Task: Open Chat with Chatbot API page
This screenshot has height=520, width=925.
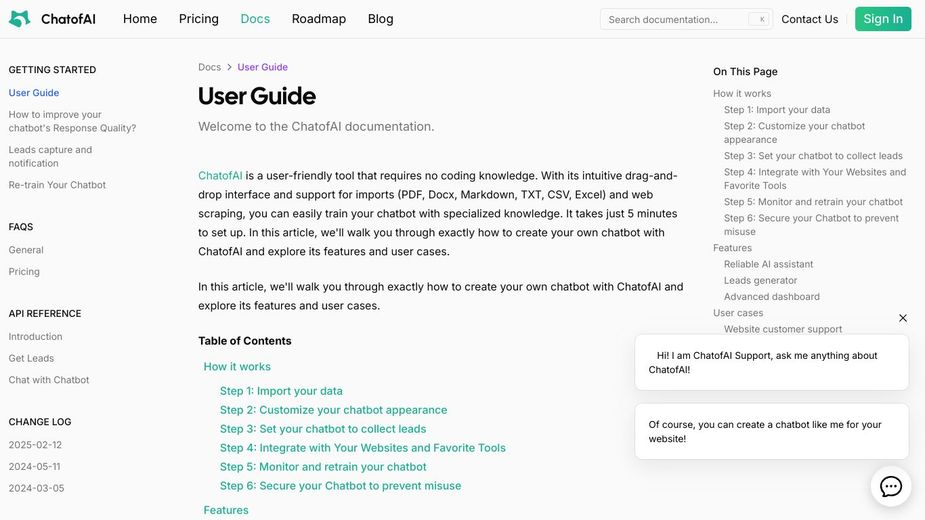Action: point(49,380)
